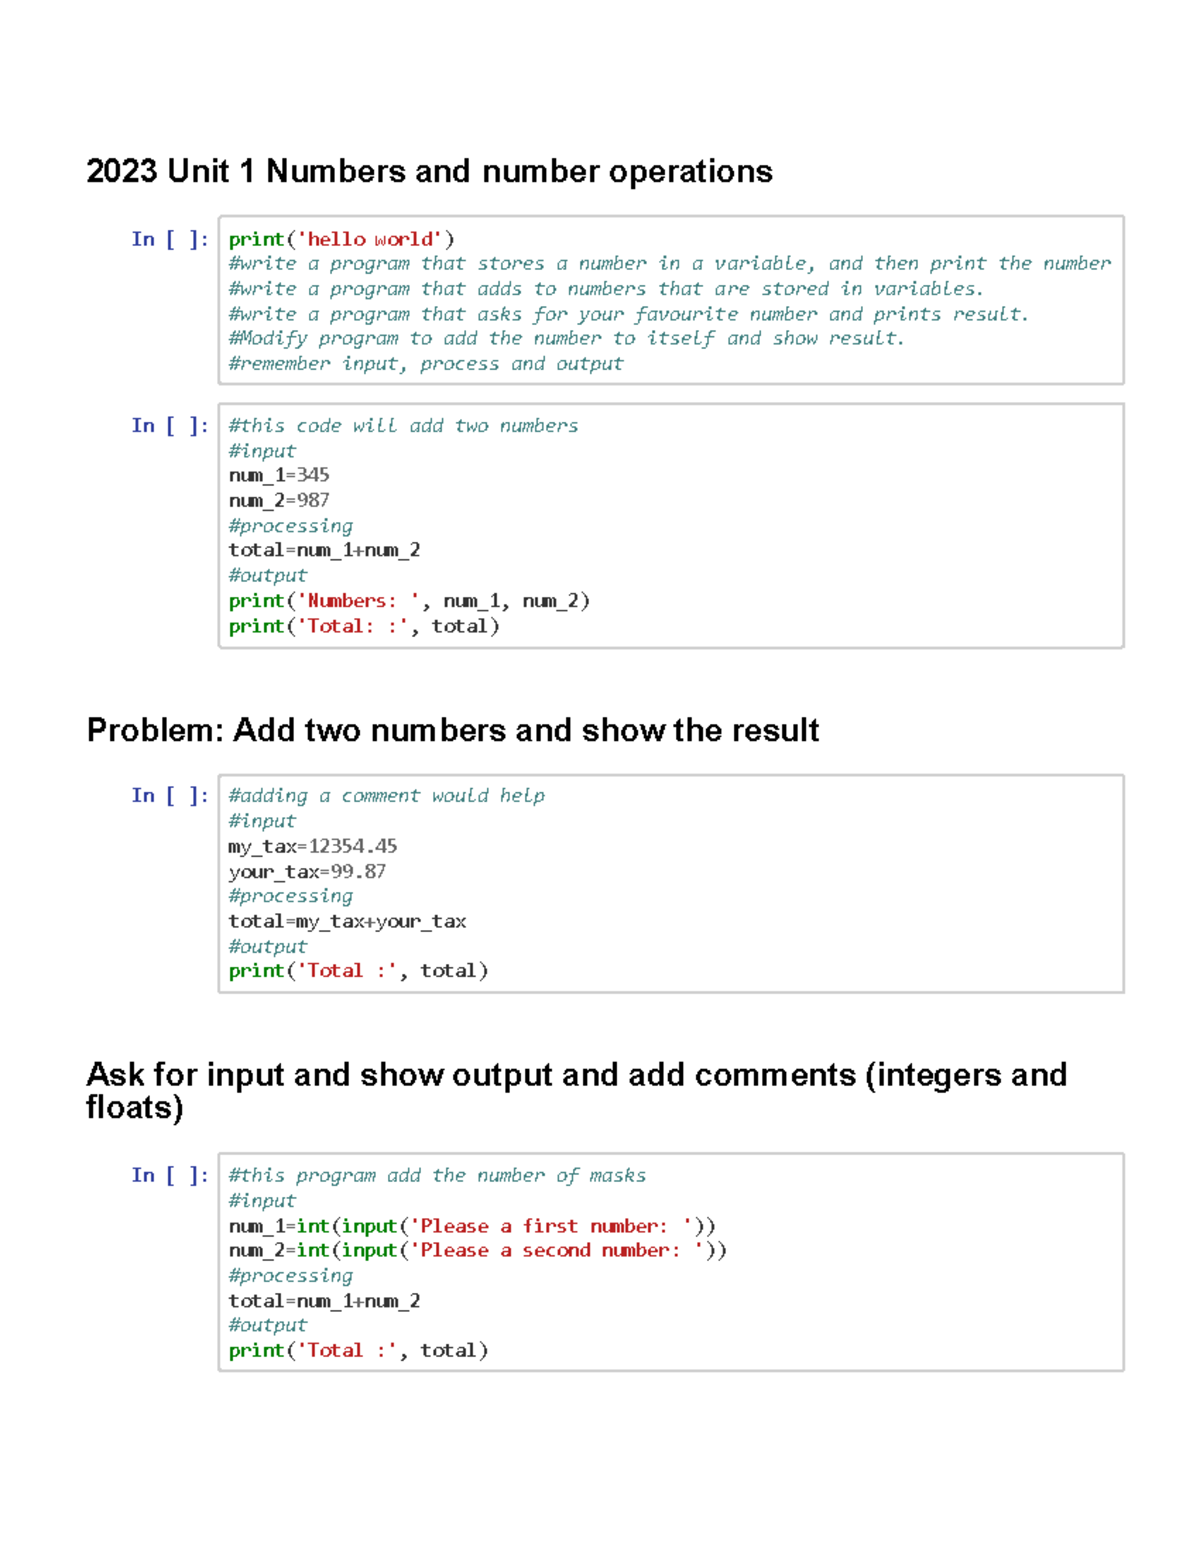Click the my_tax=12354.45 line
This screenshot has height=1553, width=1200.
click(x=313, y=846)
